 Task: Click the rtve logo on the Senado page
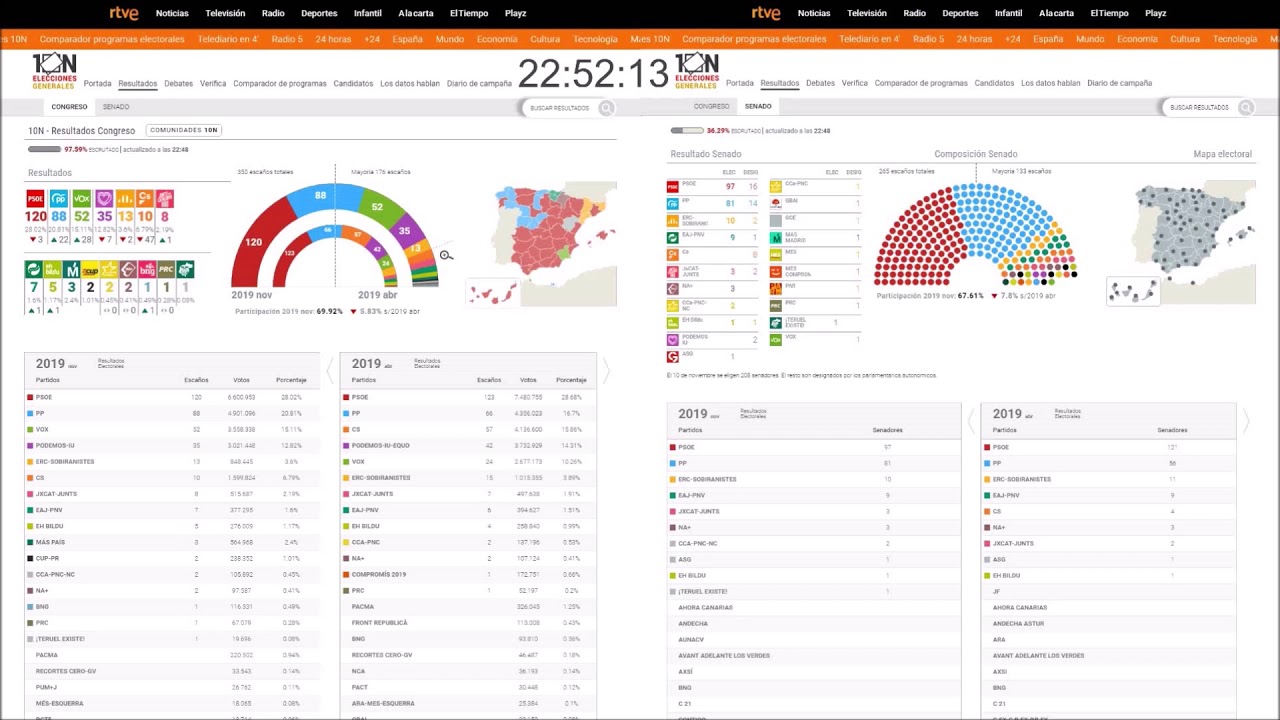pos(766,13)
